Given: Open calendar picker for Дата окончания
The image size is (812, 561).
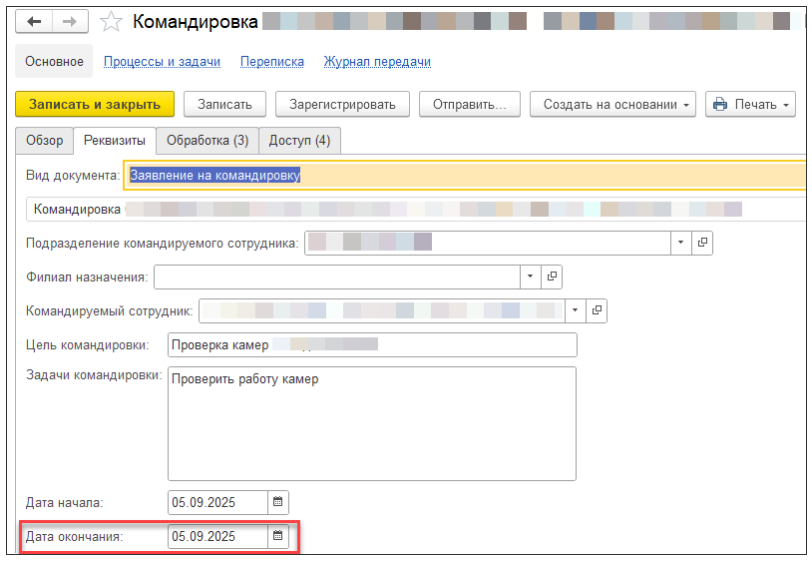Looking at the screenshot, I should [278, 536].
